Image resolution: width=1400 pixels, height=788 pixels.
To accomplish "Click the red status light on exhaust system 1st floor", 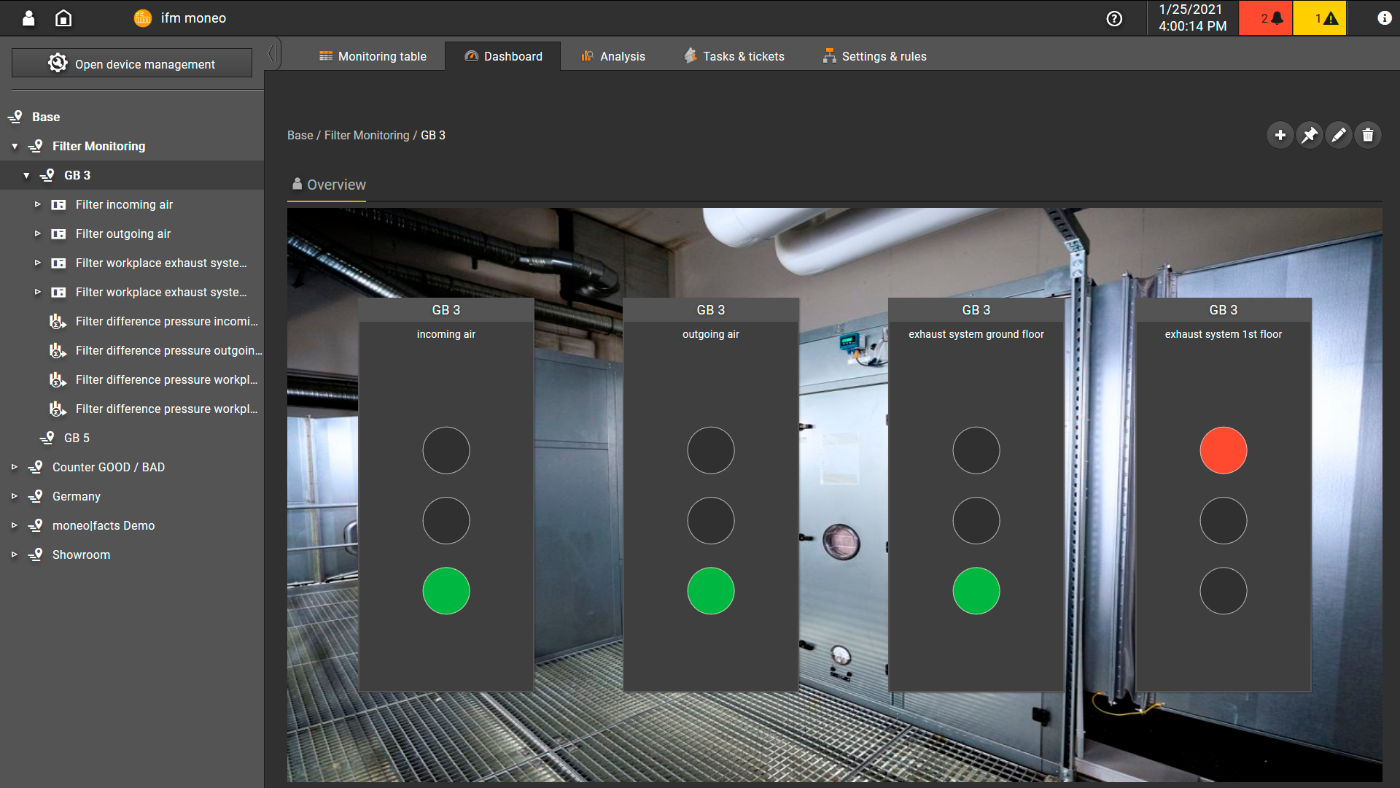I will [x=1223, y=450].
